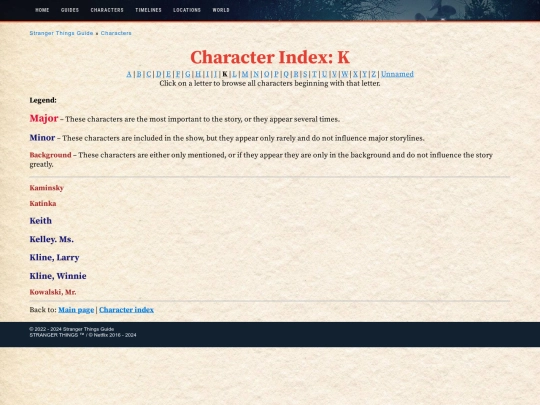Browse characters starting with letter U
The image size is (540, 405).
coord(324,74)
